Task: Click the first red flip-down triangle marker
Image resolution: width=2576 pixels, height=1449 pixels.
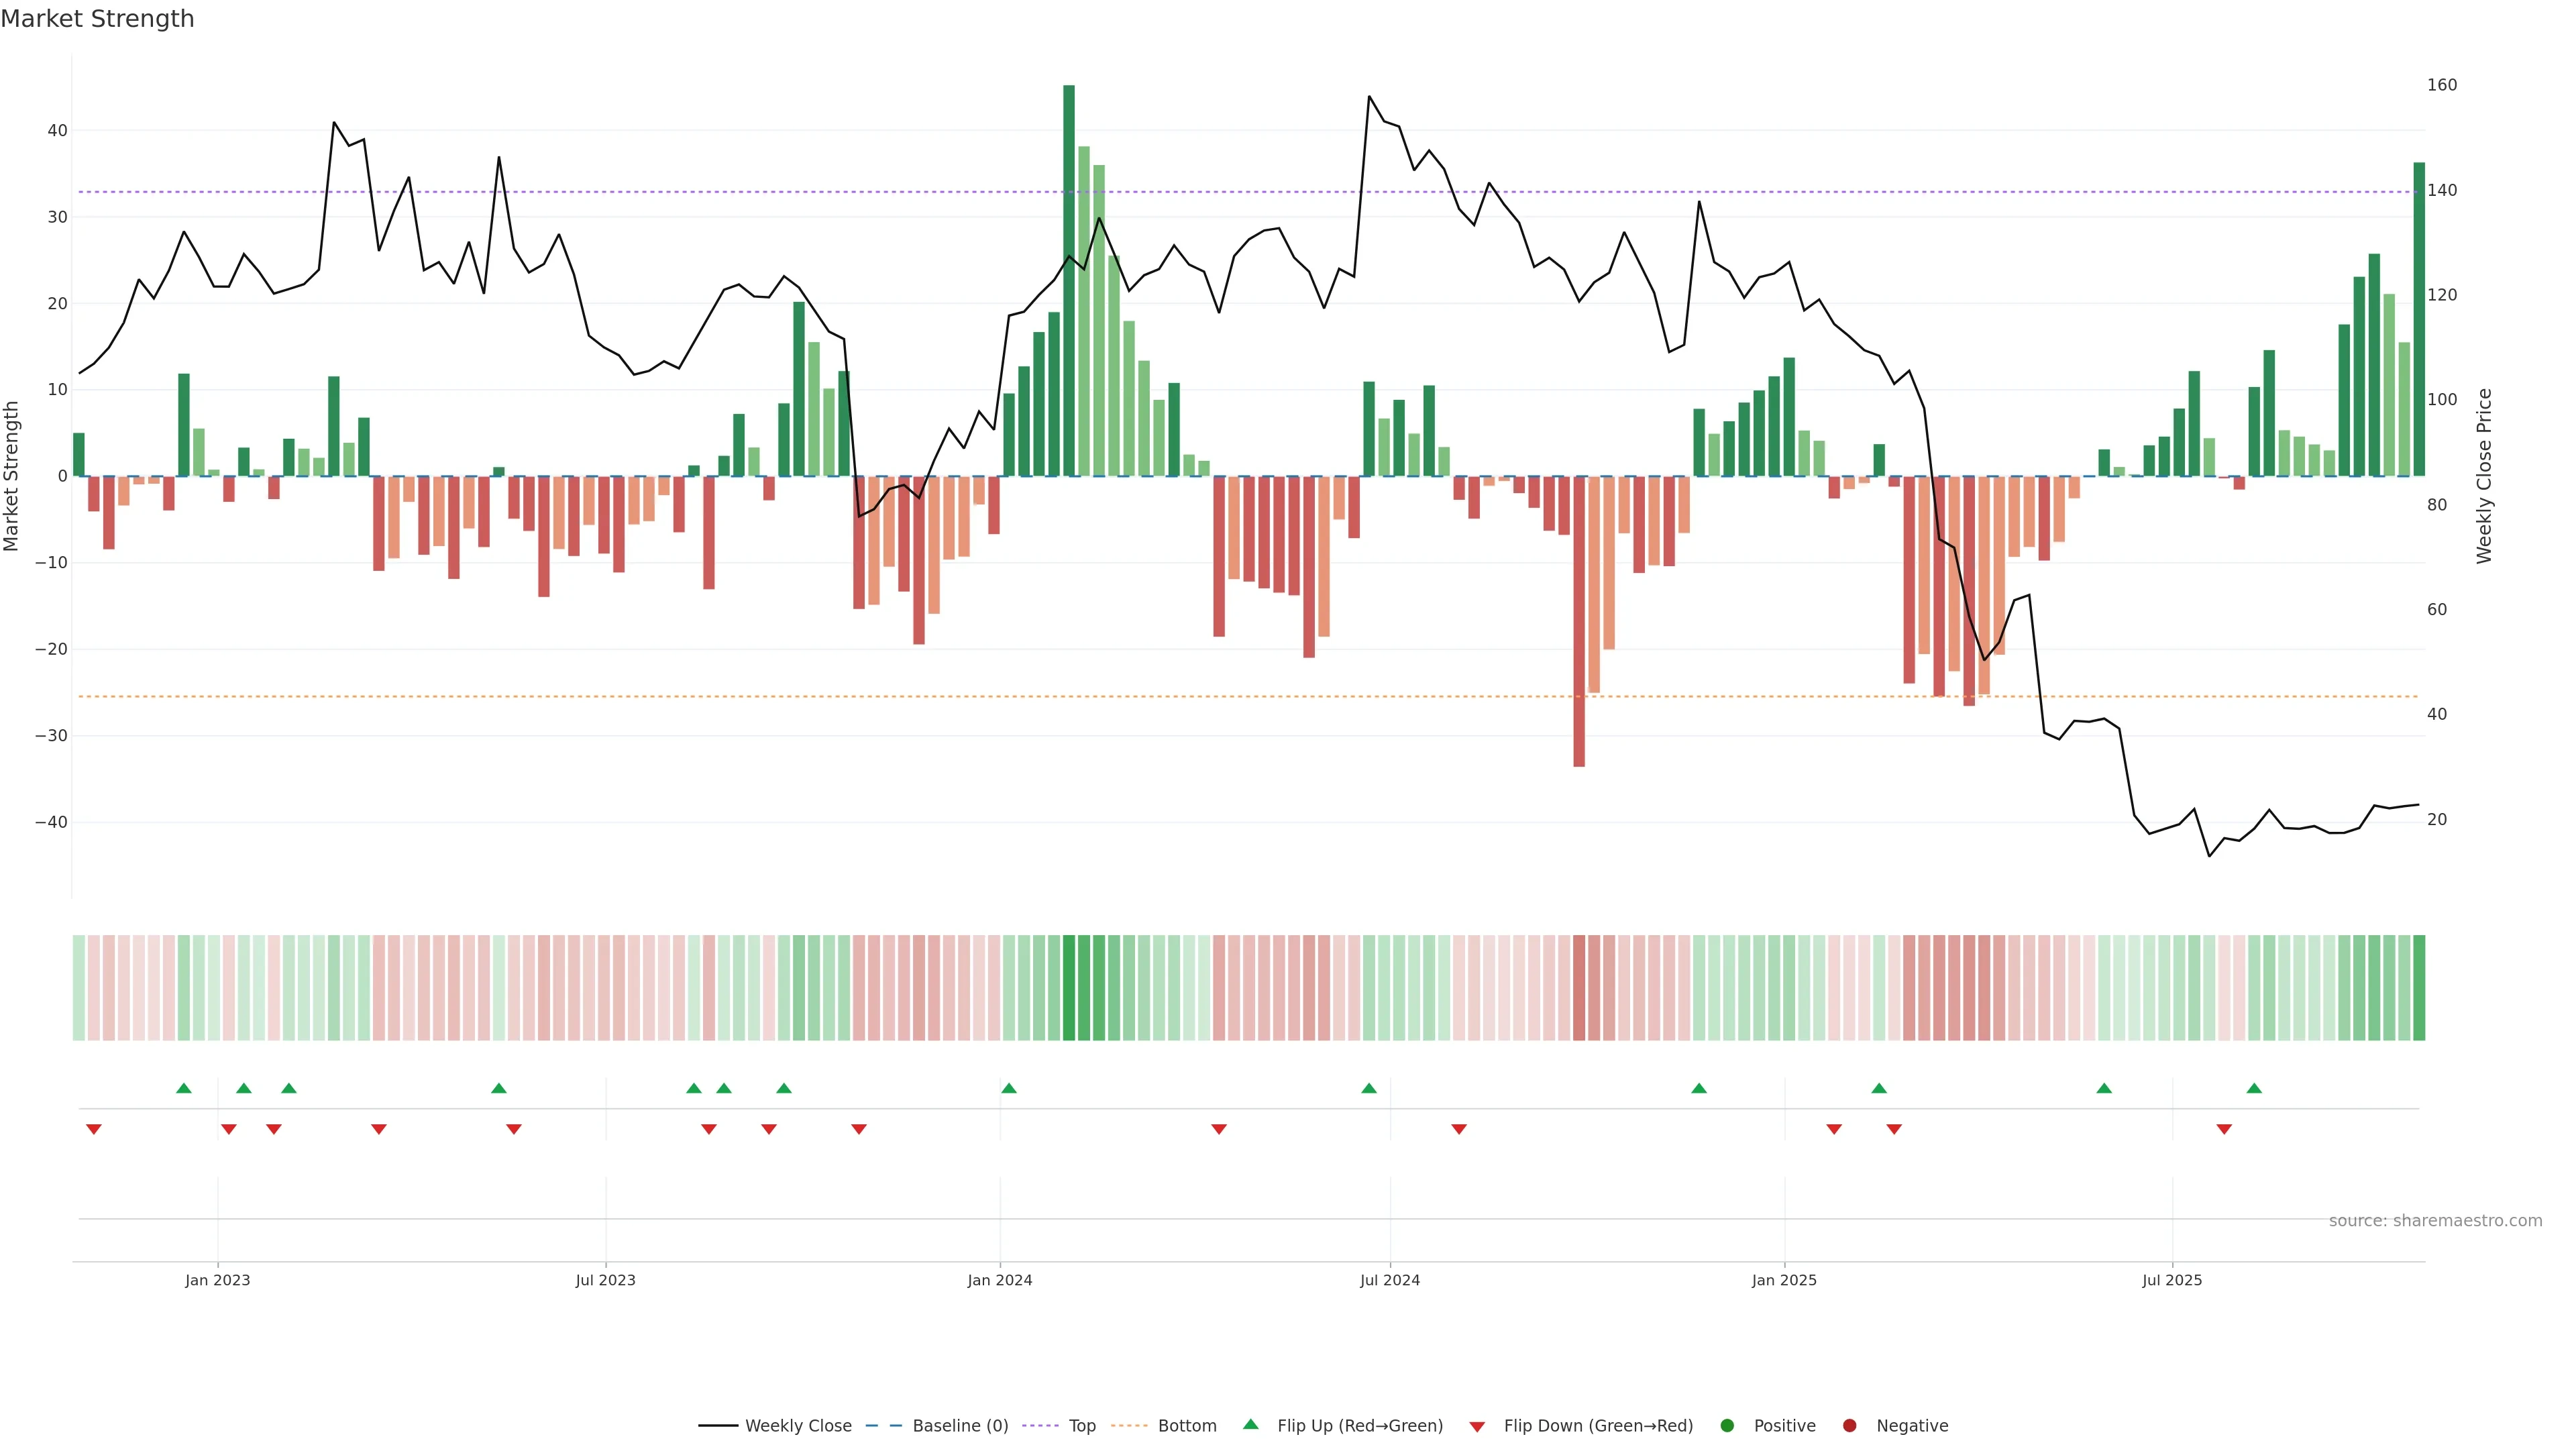Action: click(x=94, y=1129)
